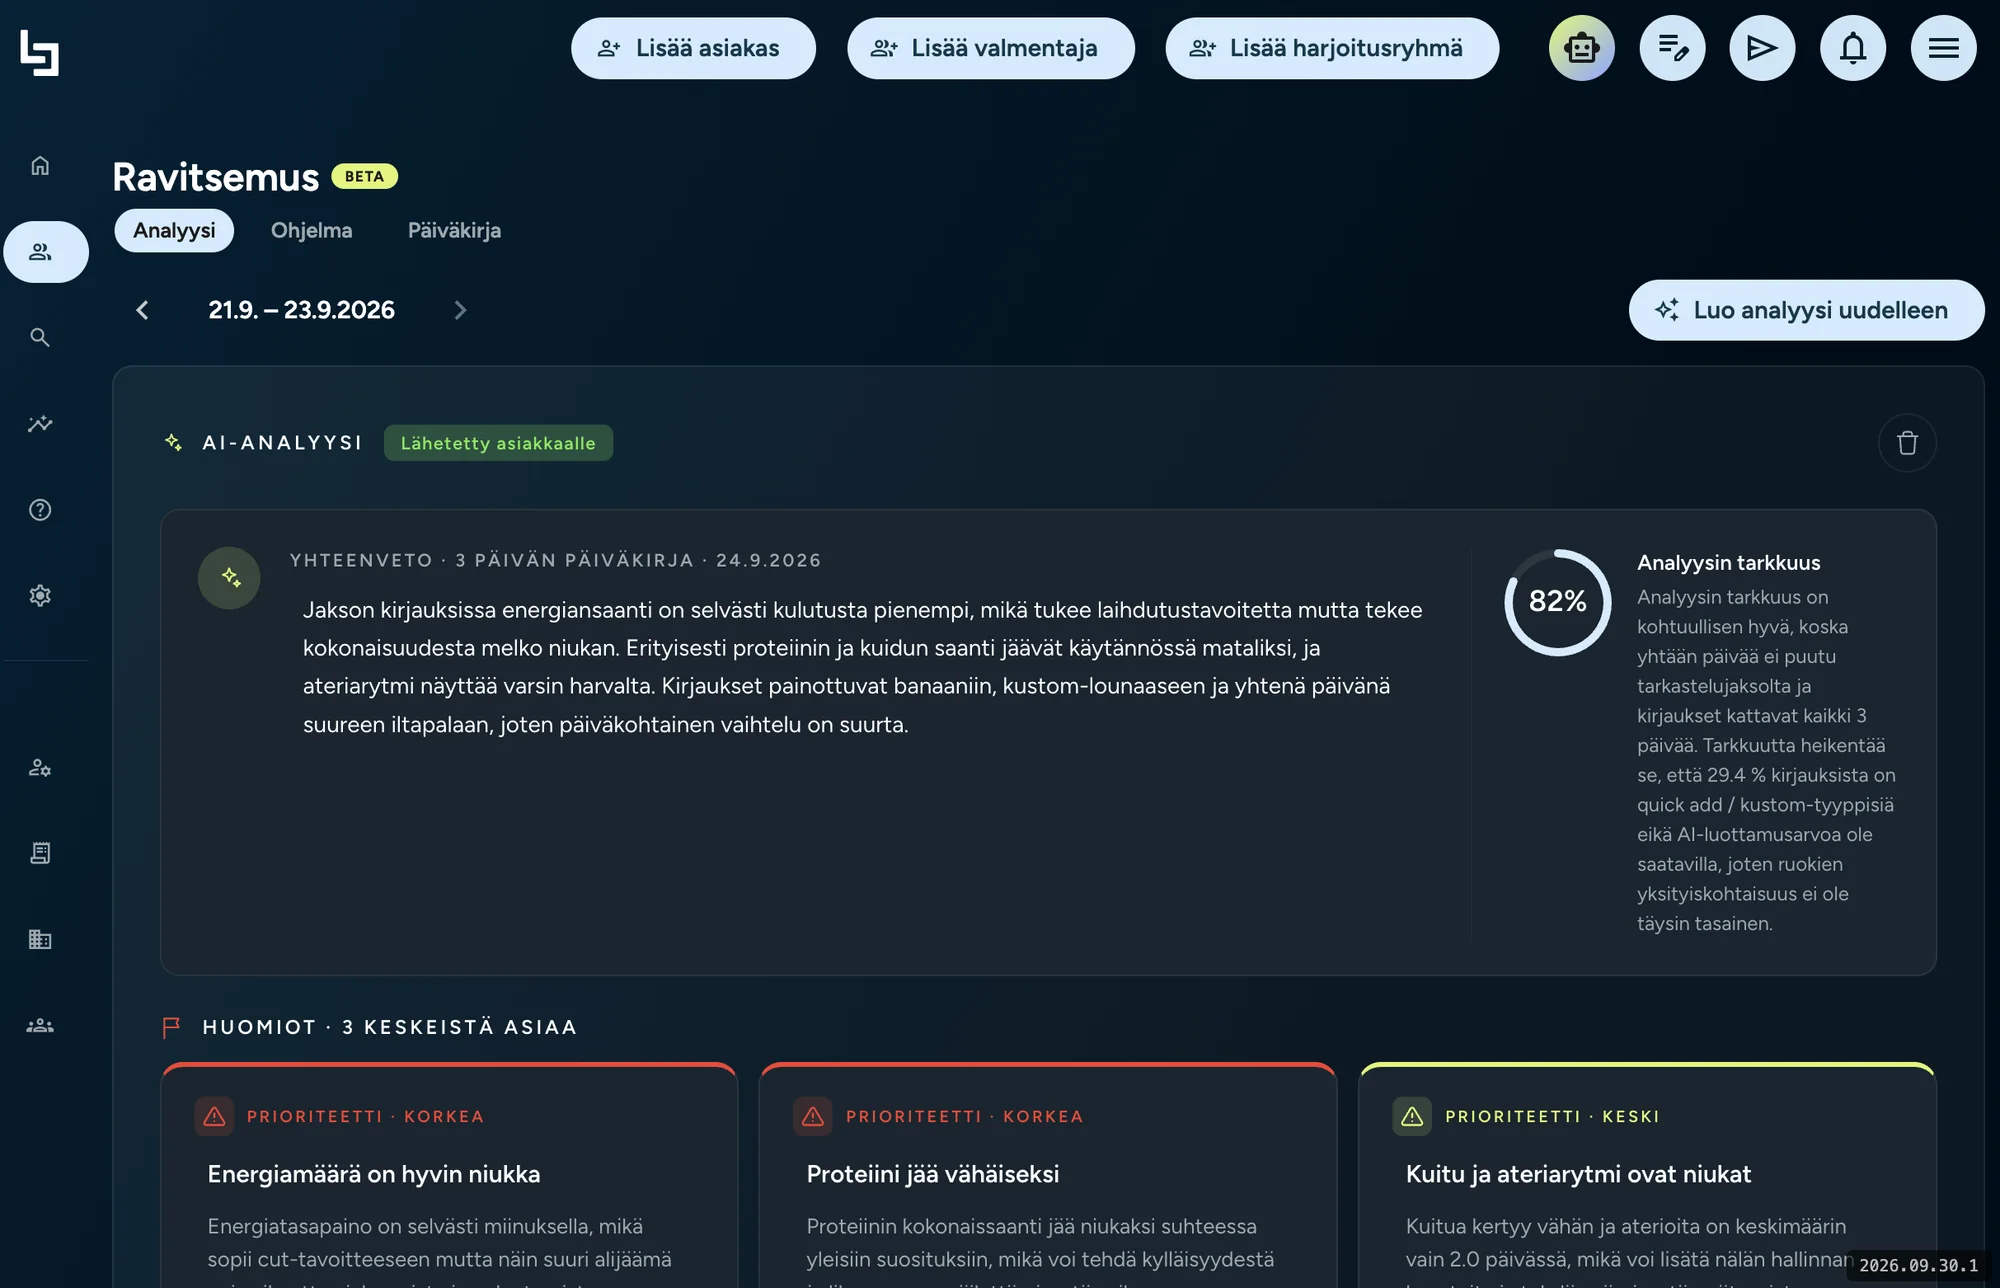Click the version label 2026.09.30.1
The height and width of the screenshot is (1288, 2000).
[x=1918, y=1265]
